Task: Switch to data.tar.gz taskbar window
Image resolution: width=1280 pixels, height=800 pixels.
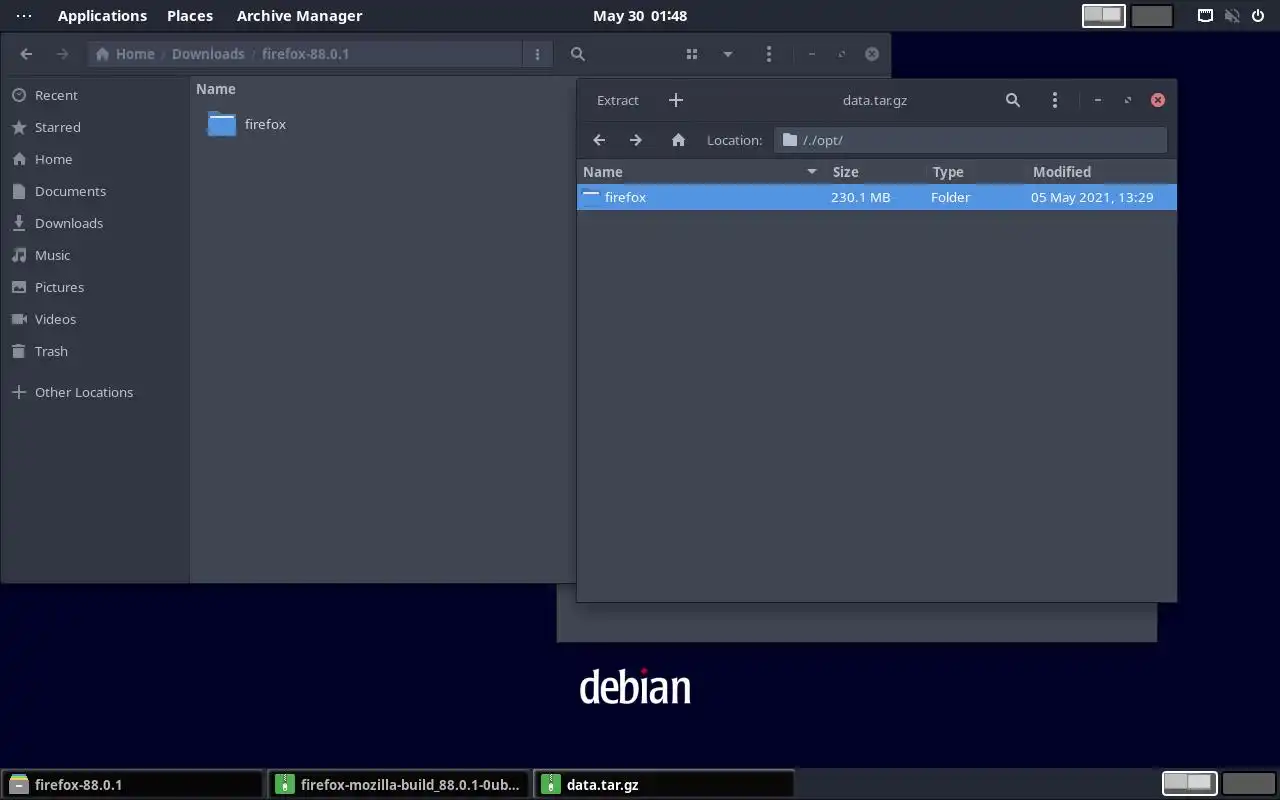Action: [664, 785]
